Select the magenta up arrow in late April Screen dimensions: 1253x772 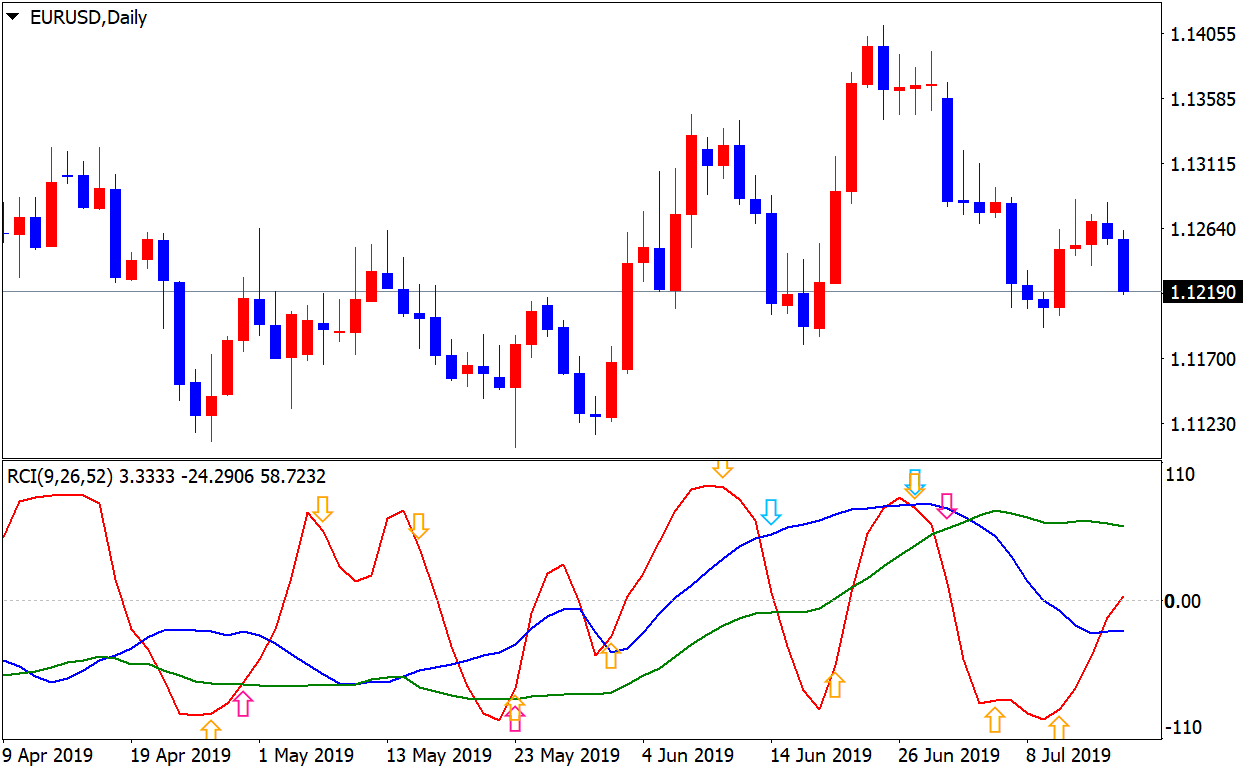tap(243, 704)
